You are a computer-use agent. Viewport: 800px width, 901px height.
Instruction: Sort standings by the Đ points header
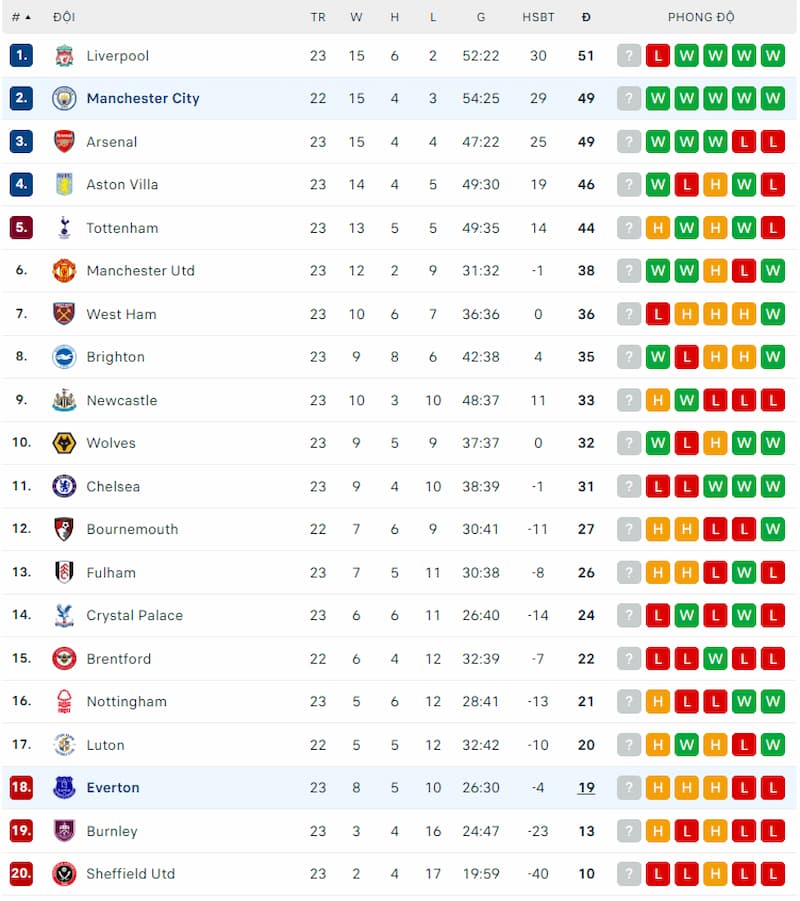586,17
